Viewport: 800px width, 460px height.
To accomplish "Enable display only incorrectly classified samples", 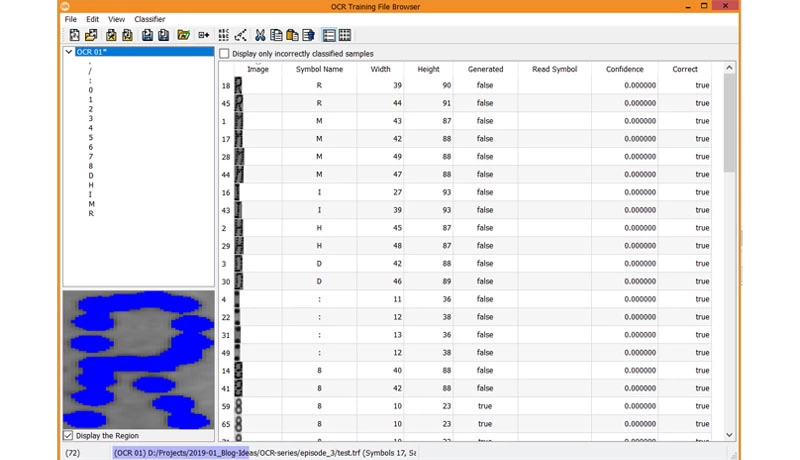I will (x=224, y=54).
